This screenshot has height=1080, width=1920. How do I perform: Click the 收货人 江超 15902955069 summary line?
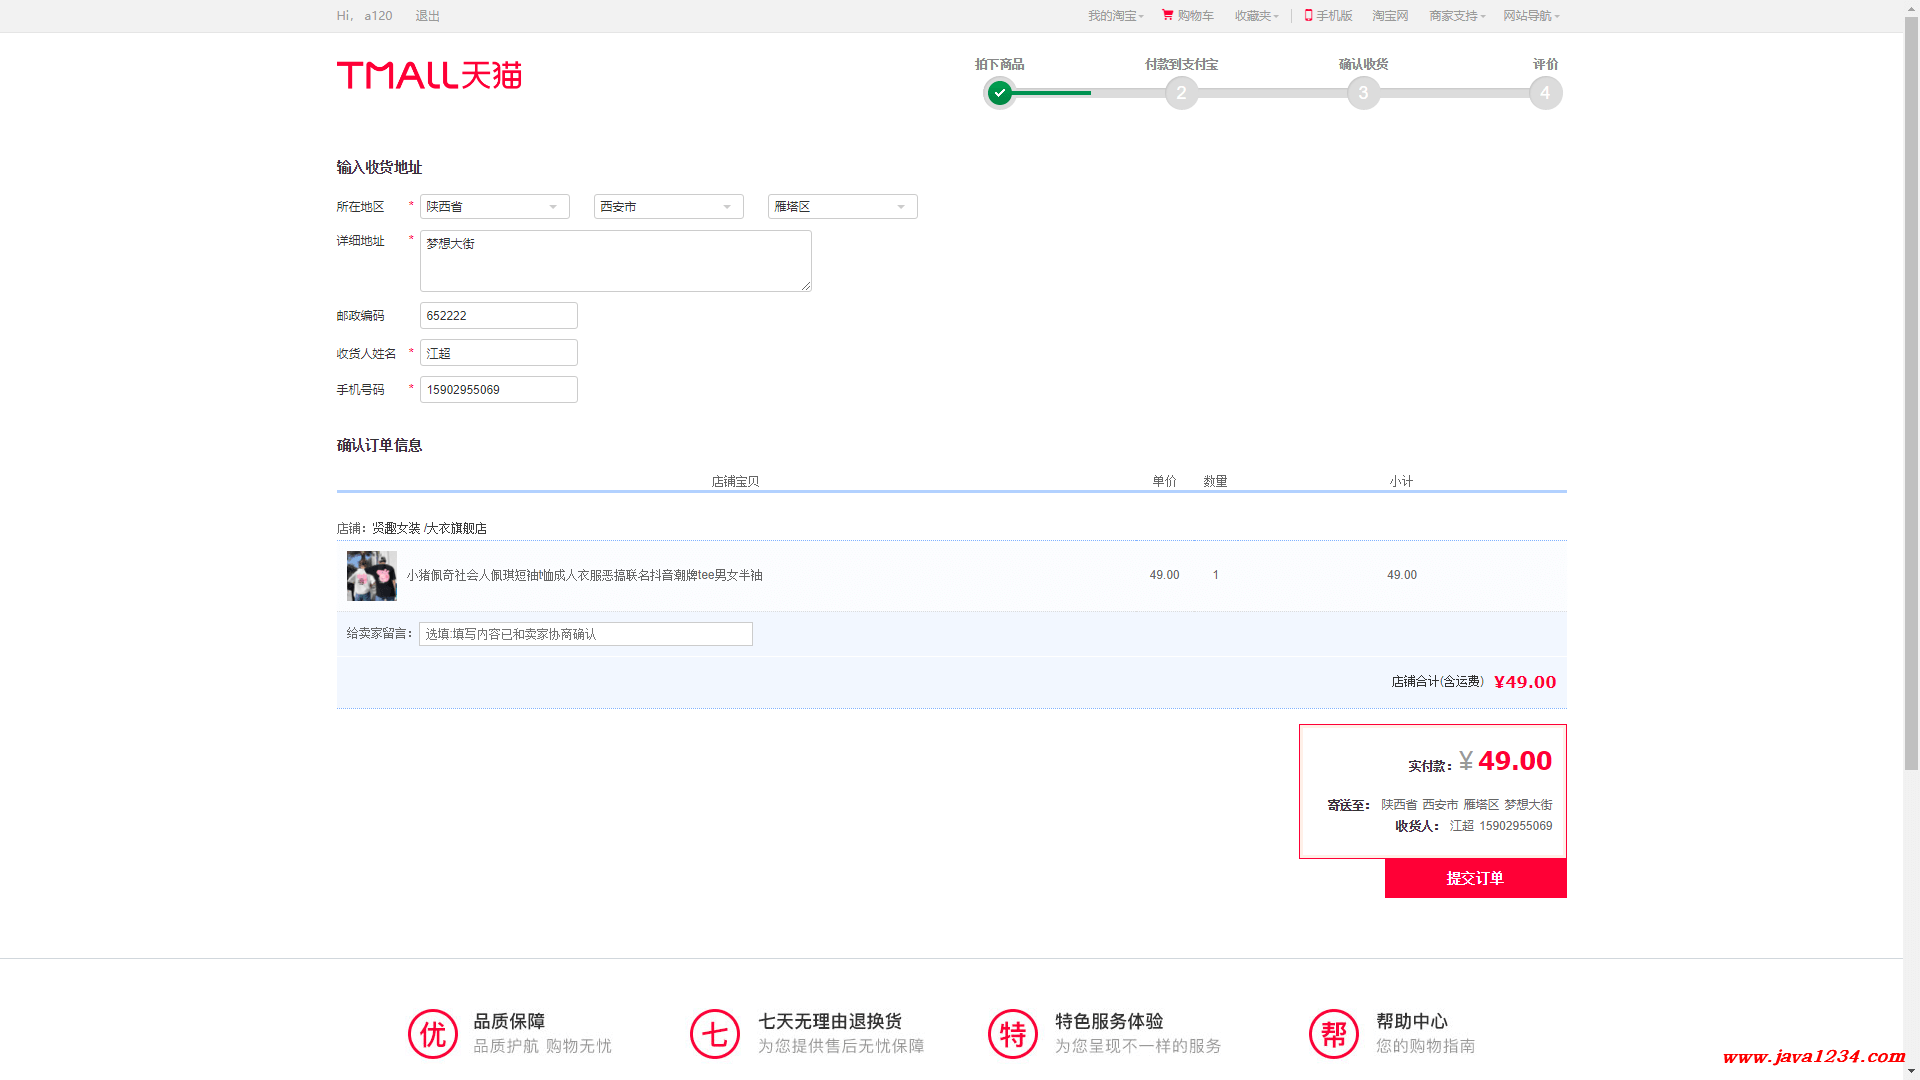(1474, 826)
